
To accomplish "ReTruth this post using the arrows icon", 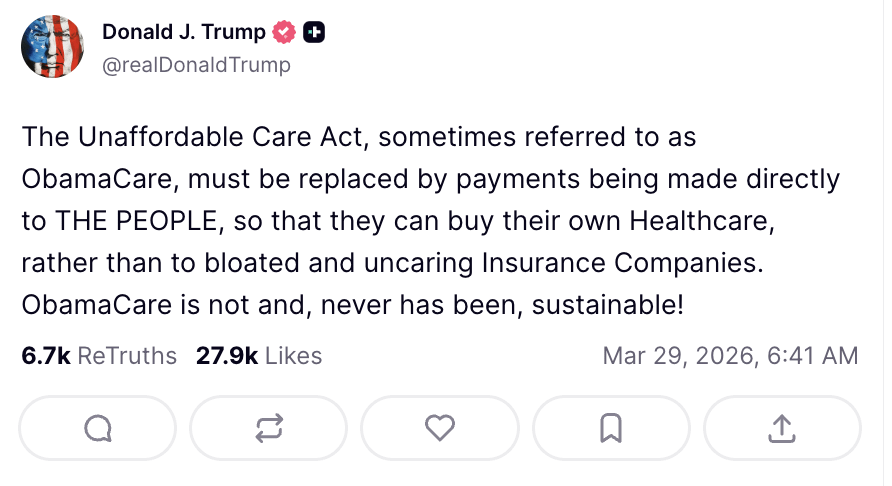I will pos(269,428).
